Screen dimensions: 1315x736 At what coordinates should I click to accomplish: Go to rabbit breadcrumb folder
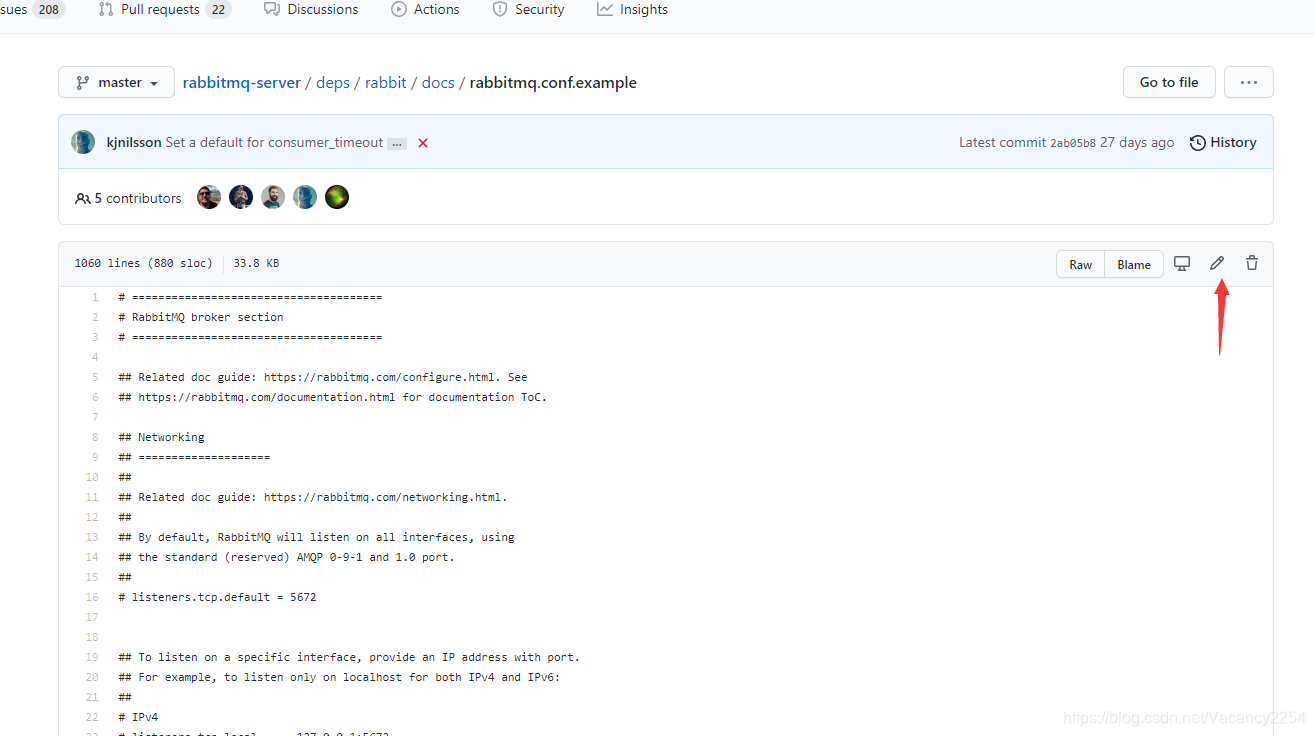point(386,82)
